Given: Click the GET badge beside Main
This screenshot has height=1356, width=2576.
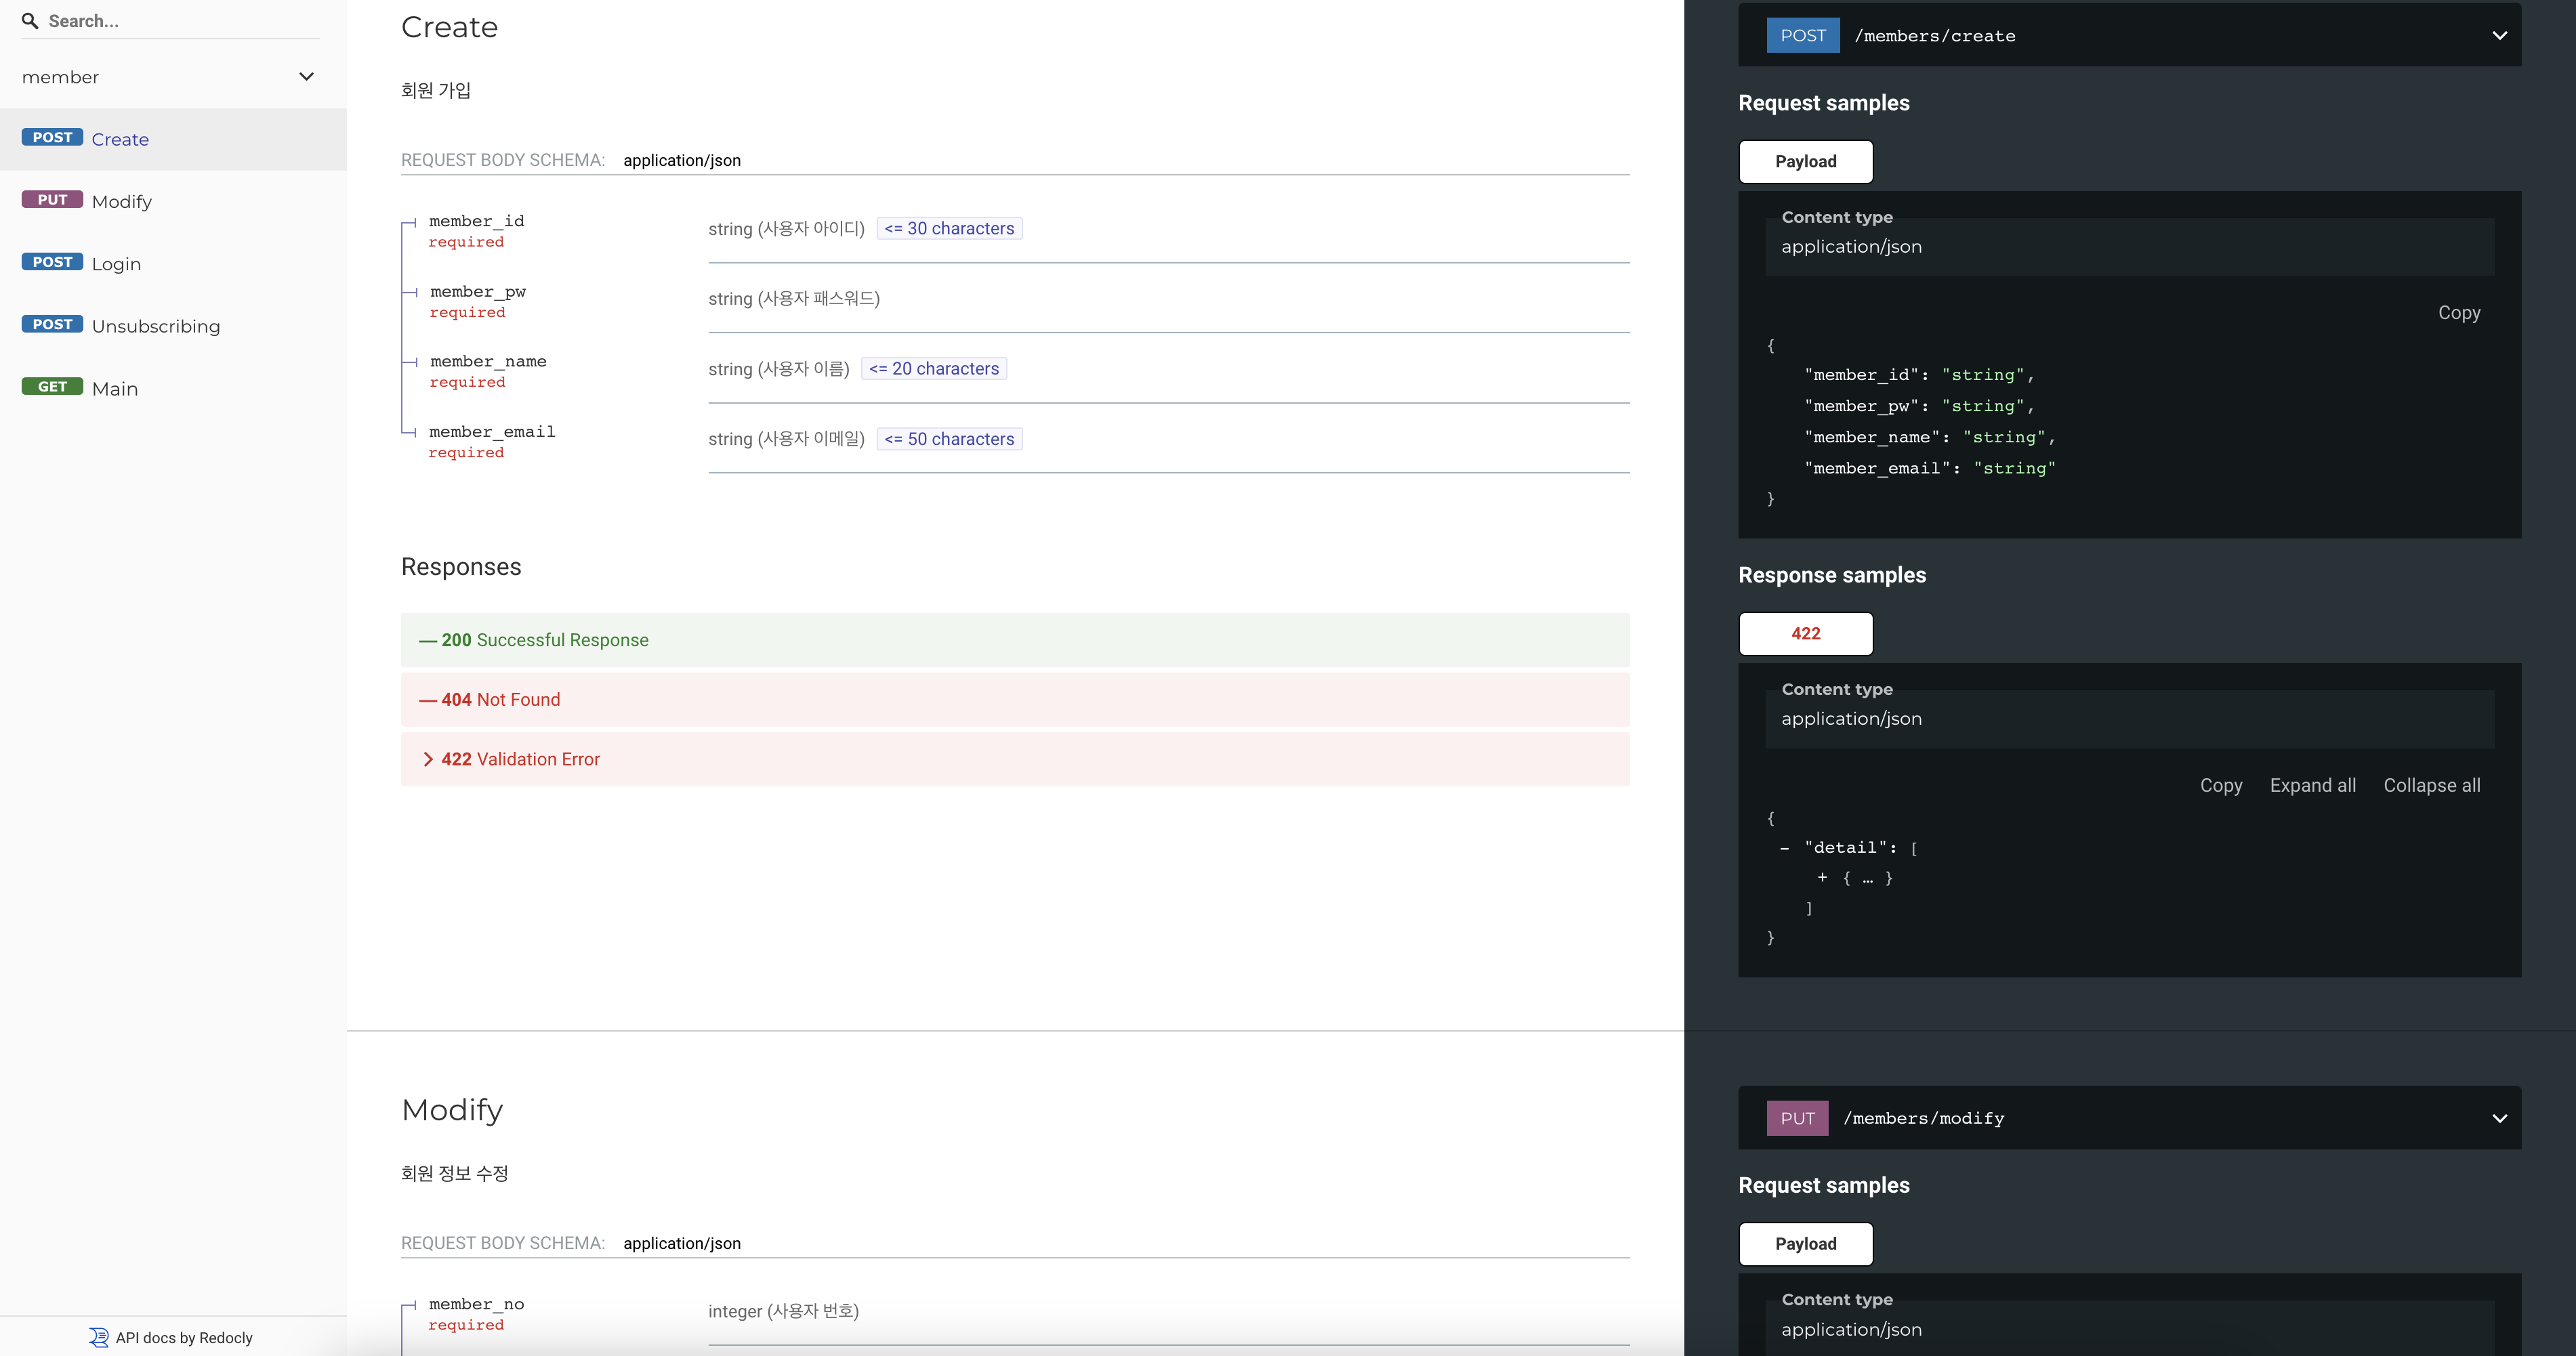Looking at the screenshot, I should click(x=52, y=387).
